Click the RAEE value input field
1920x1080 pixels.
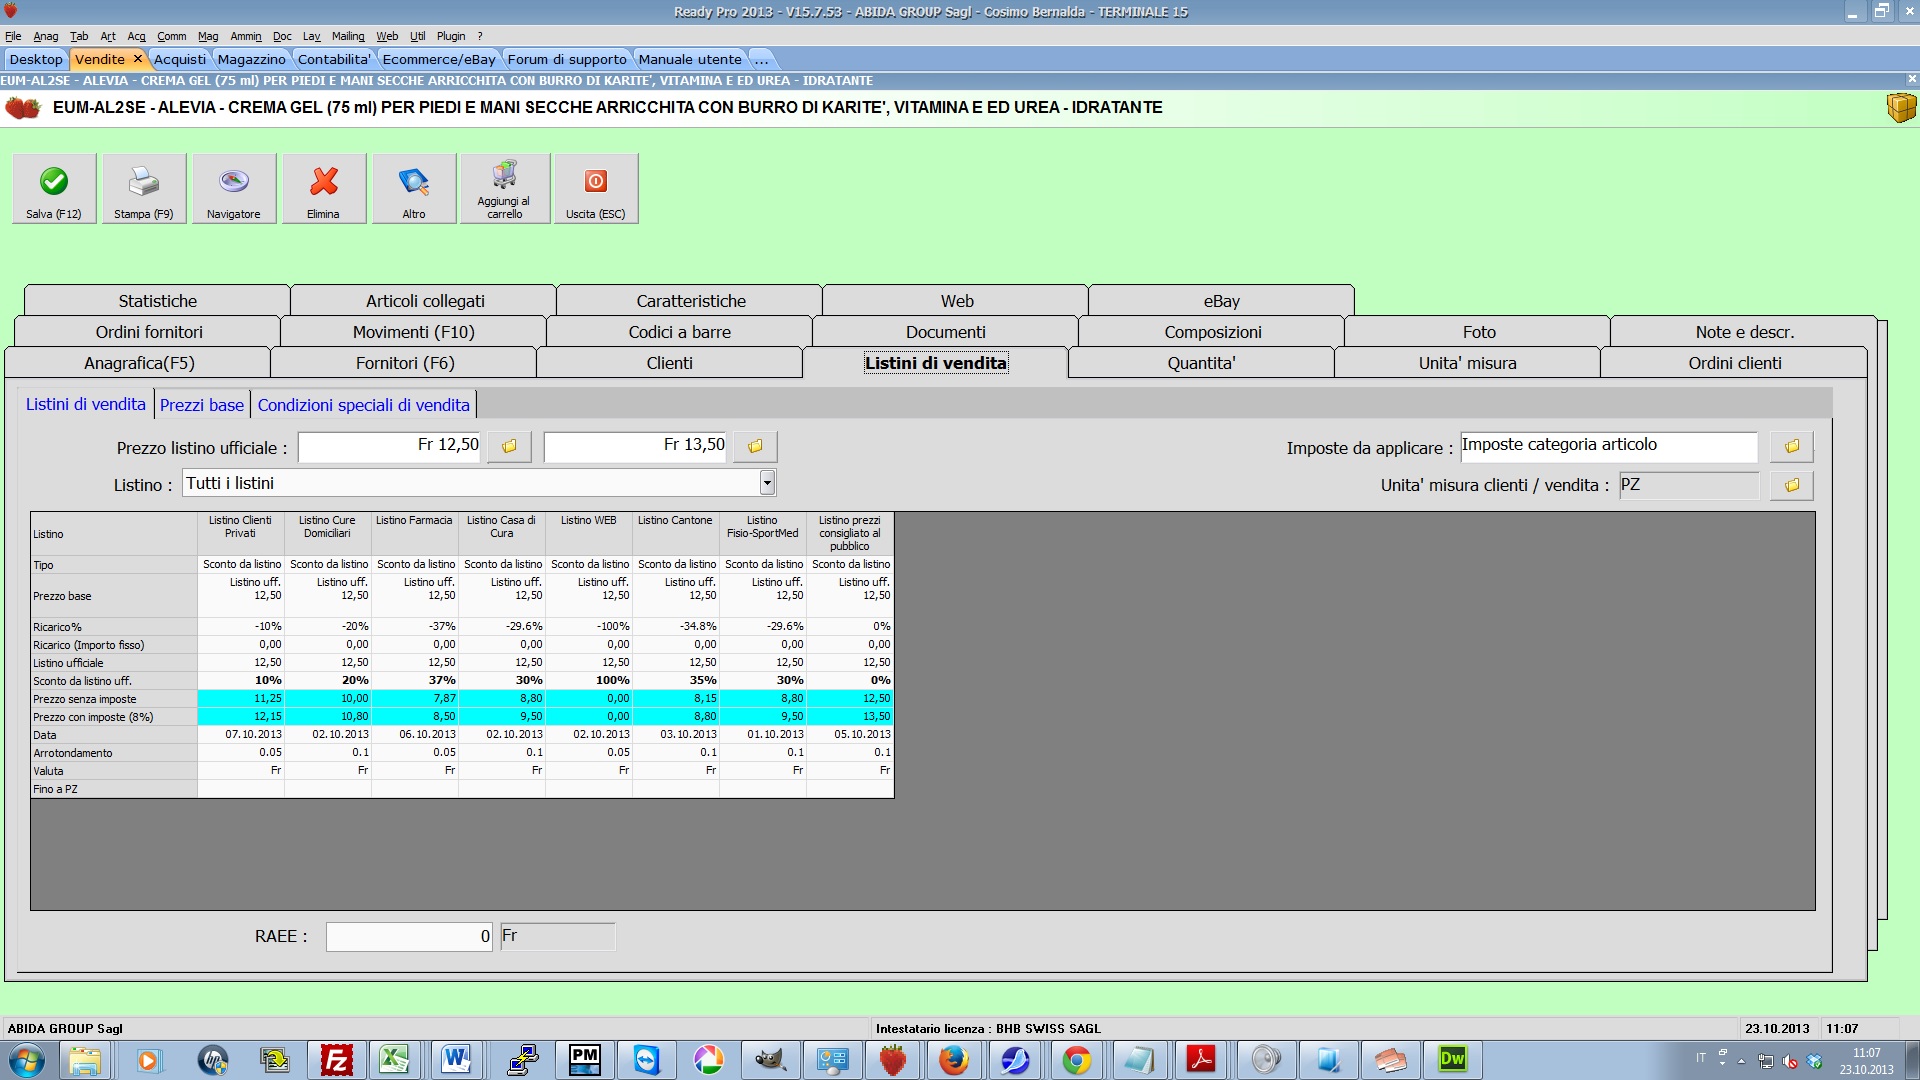tap(408, 937)
